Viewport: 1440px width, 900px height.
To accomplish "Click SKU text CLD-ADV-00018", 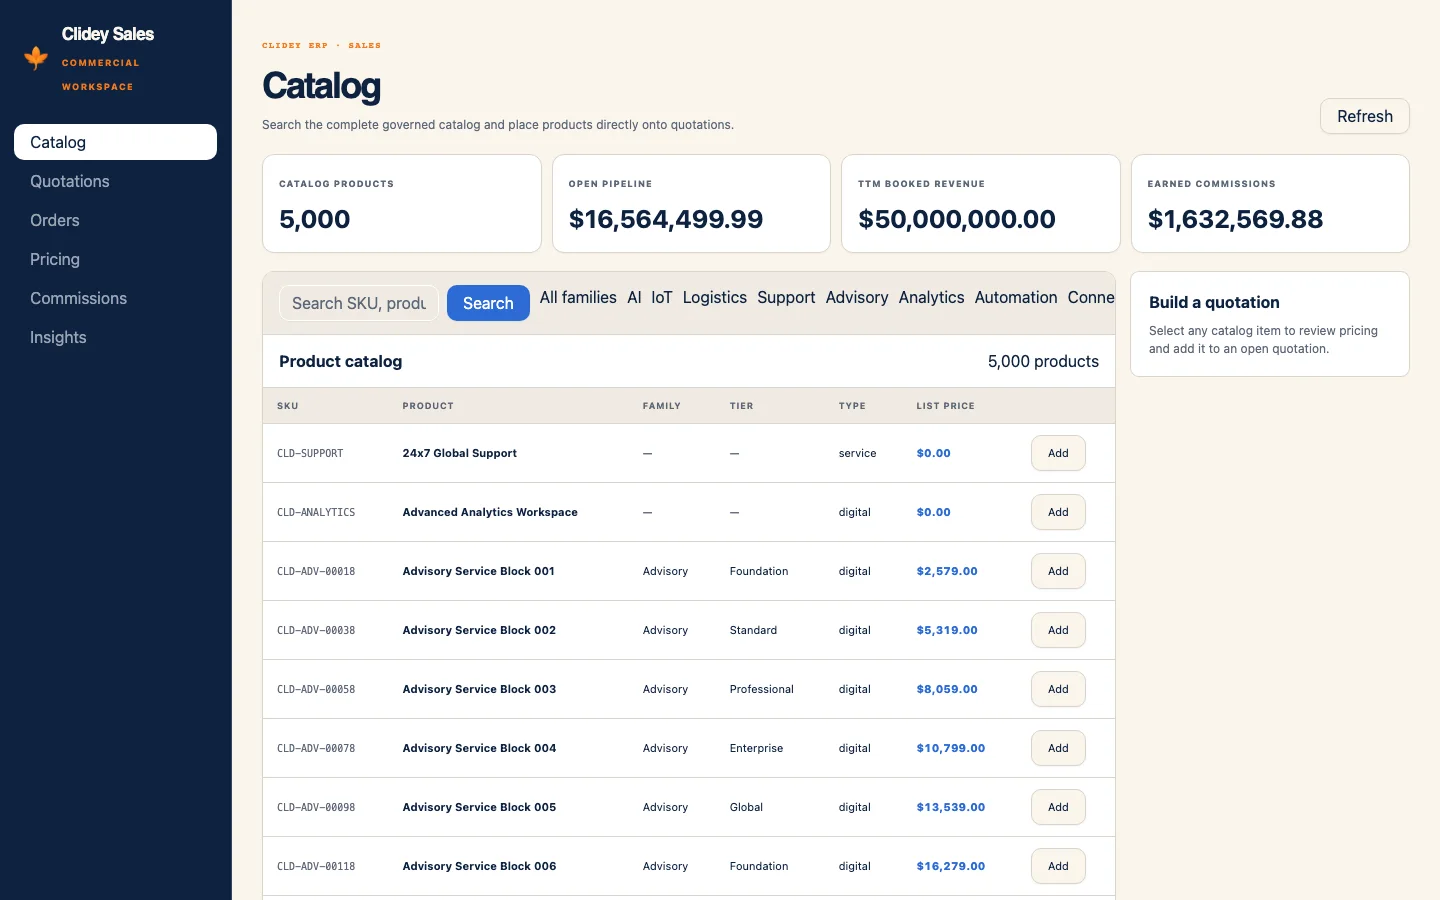I will 316,571.
